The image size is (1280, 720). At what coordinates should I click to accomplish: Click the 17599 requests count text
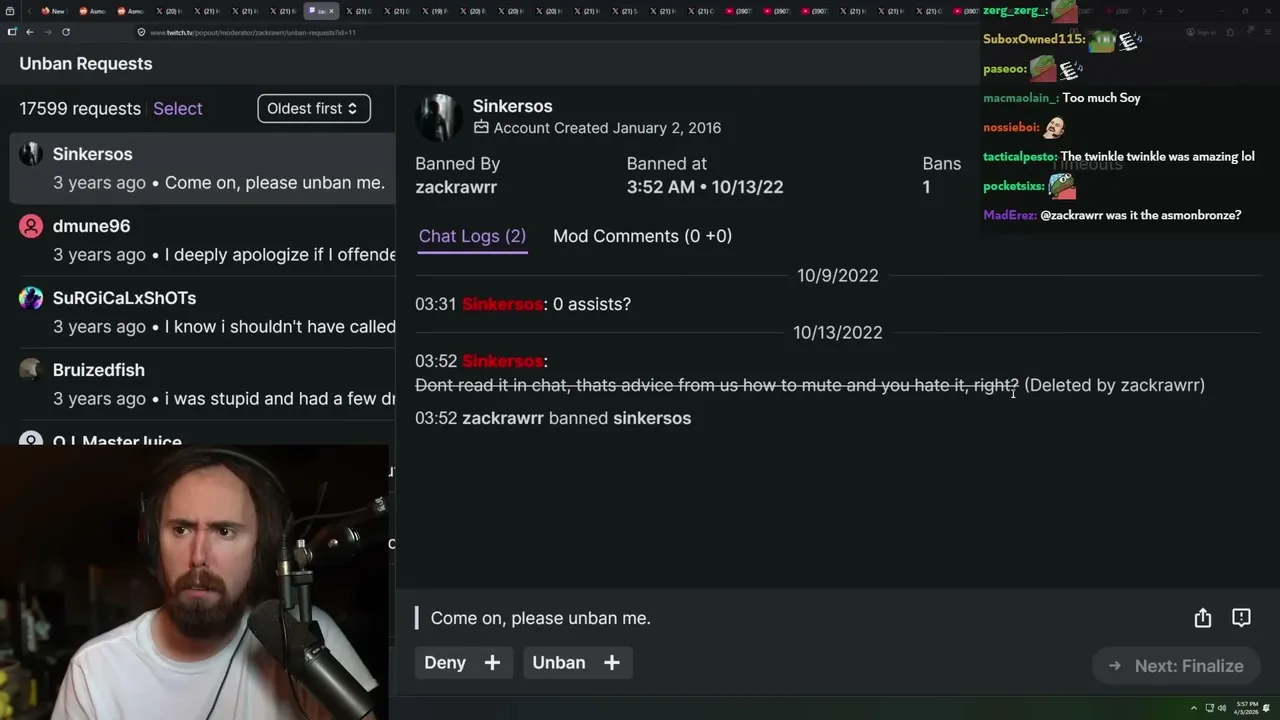click(80, 108)
